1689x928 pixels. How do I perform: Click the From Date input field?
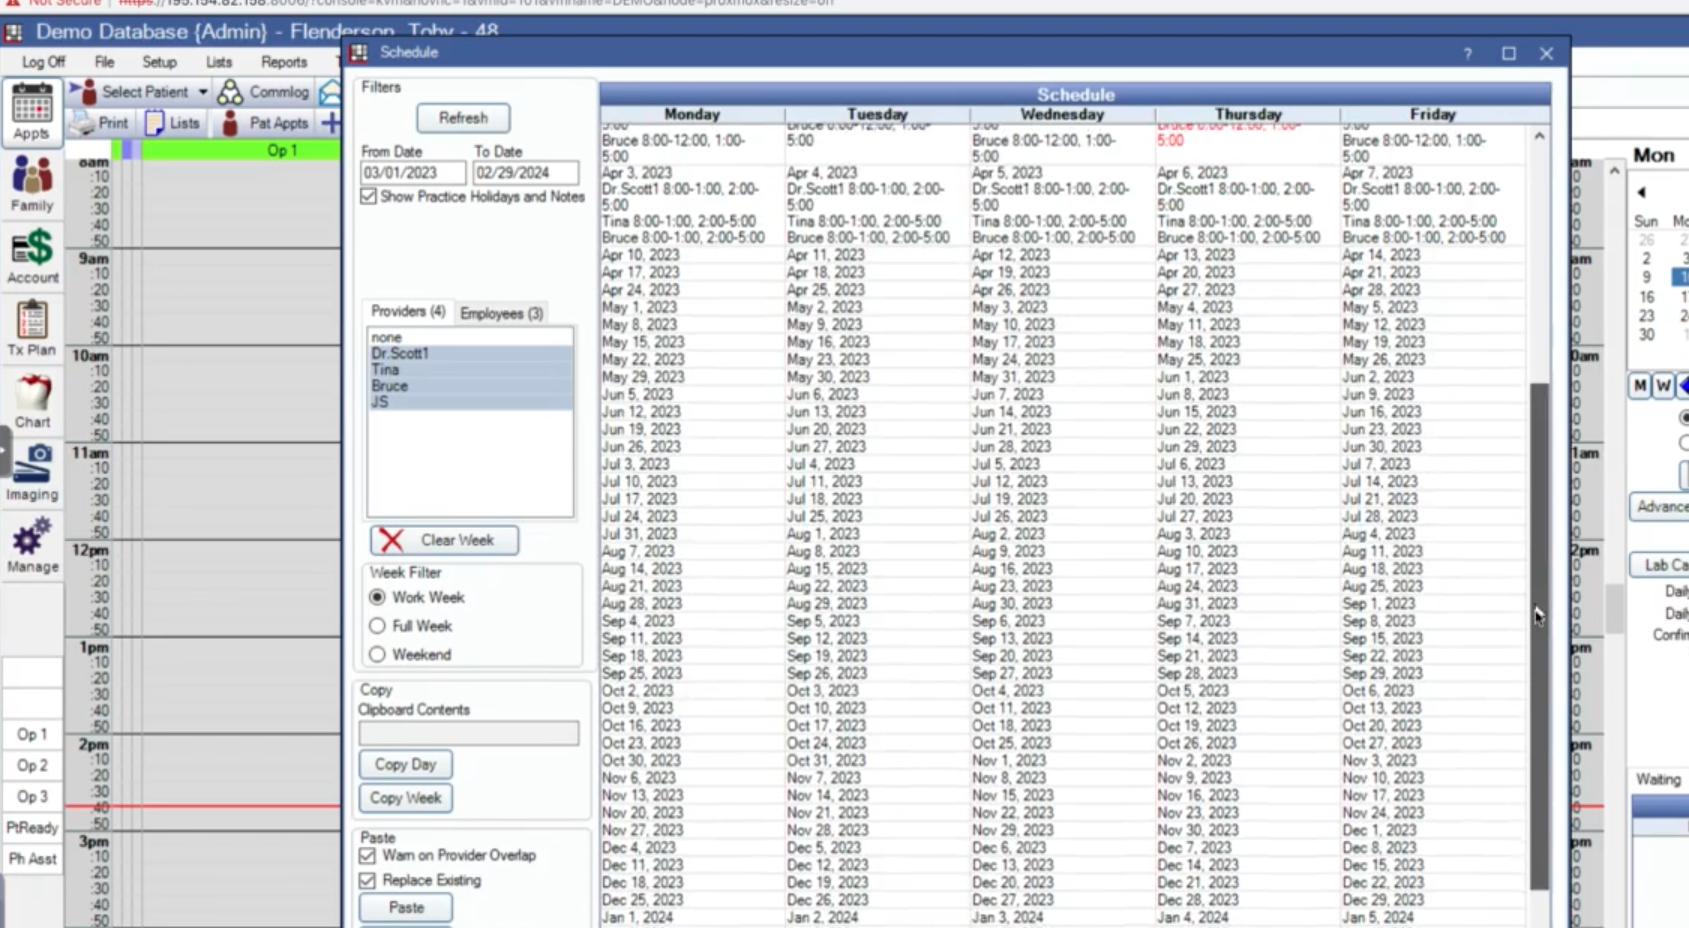coord(412,173)
